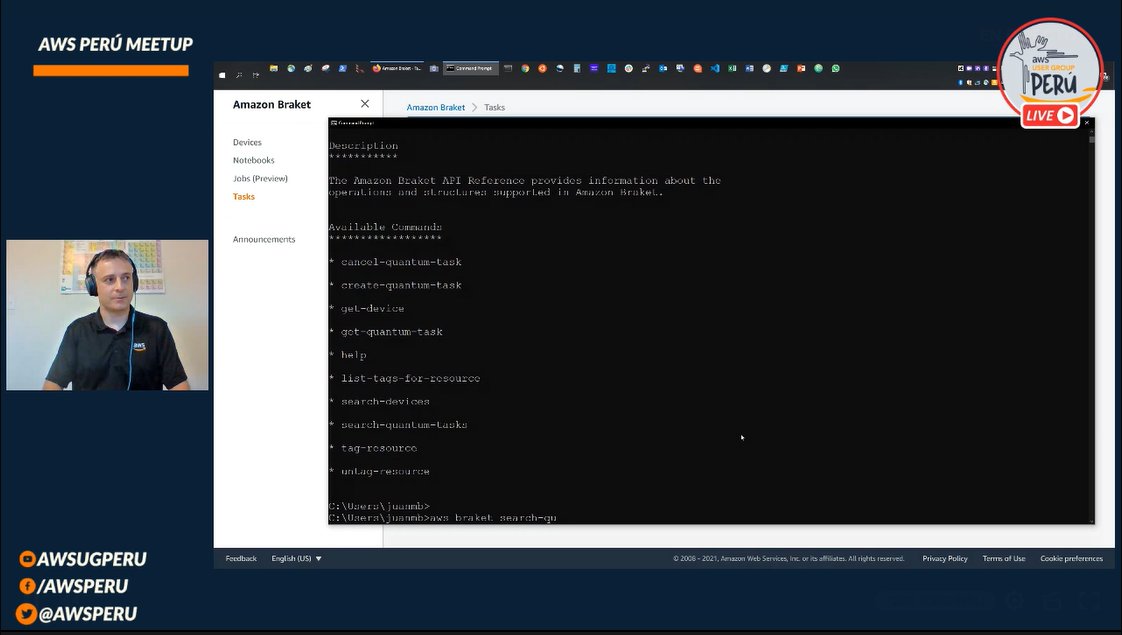Open File Explorer from the taskbar
1122x635 pixels.
(273, 68)
